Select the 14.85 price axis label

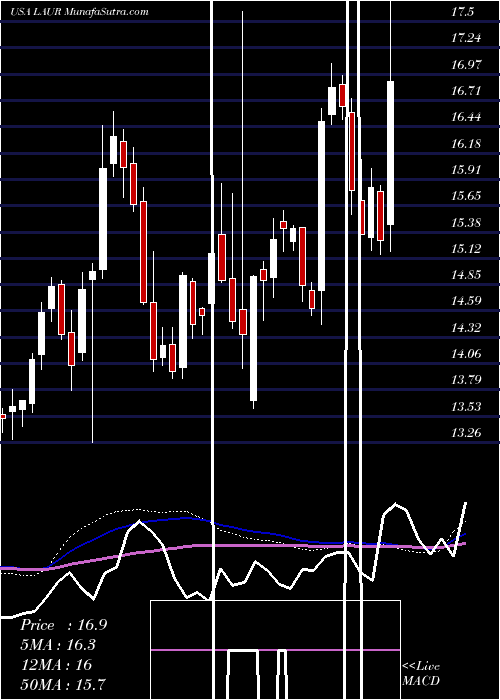click(466, 275)
